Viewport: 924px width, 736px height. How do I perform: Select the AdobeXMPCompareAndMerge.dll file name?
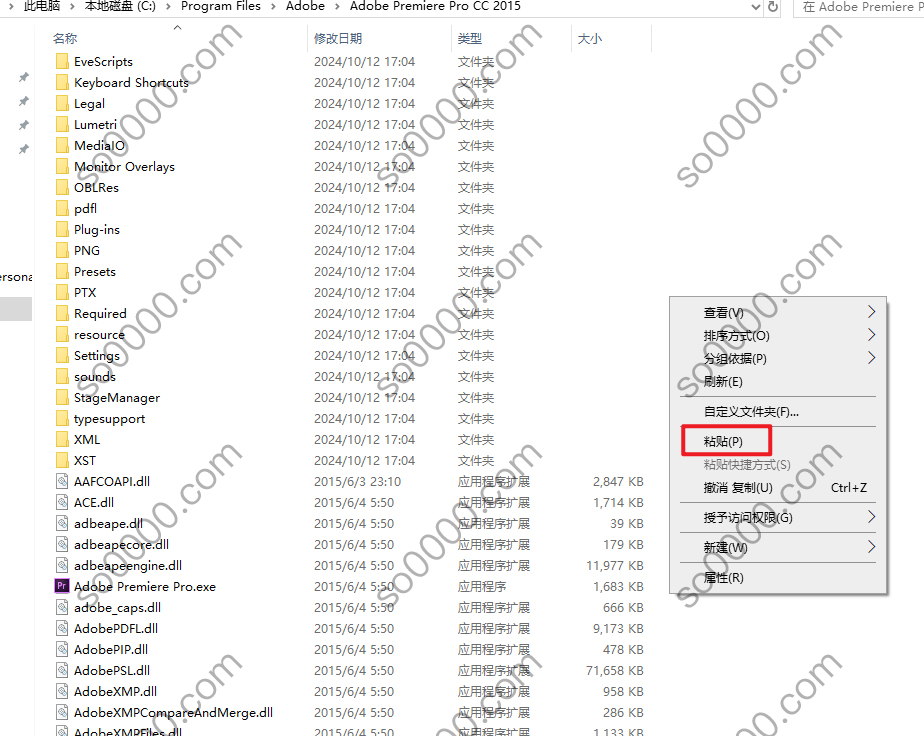[173, 712]
